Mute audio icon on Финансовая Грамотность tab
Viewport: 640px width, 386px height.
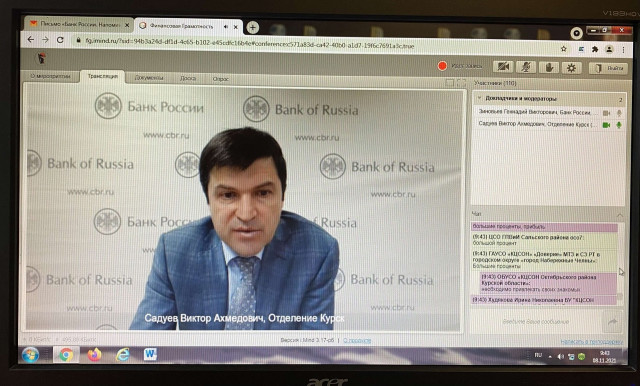(x=226, y=27)
